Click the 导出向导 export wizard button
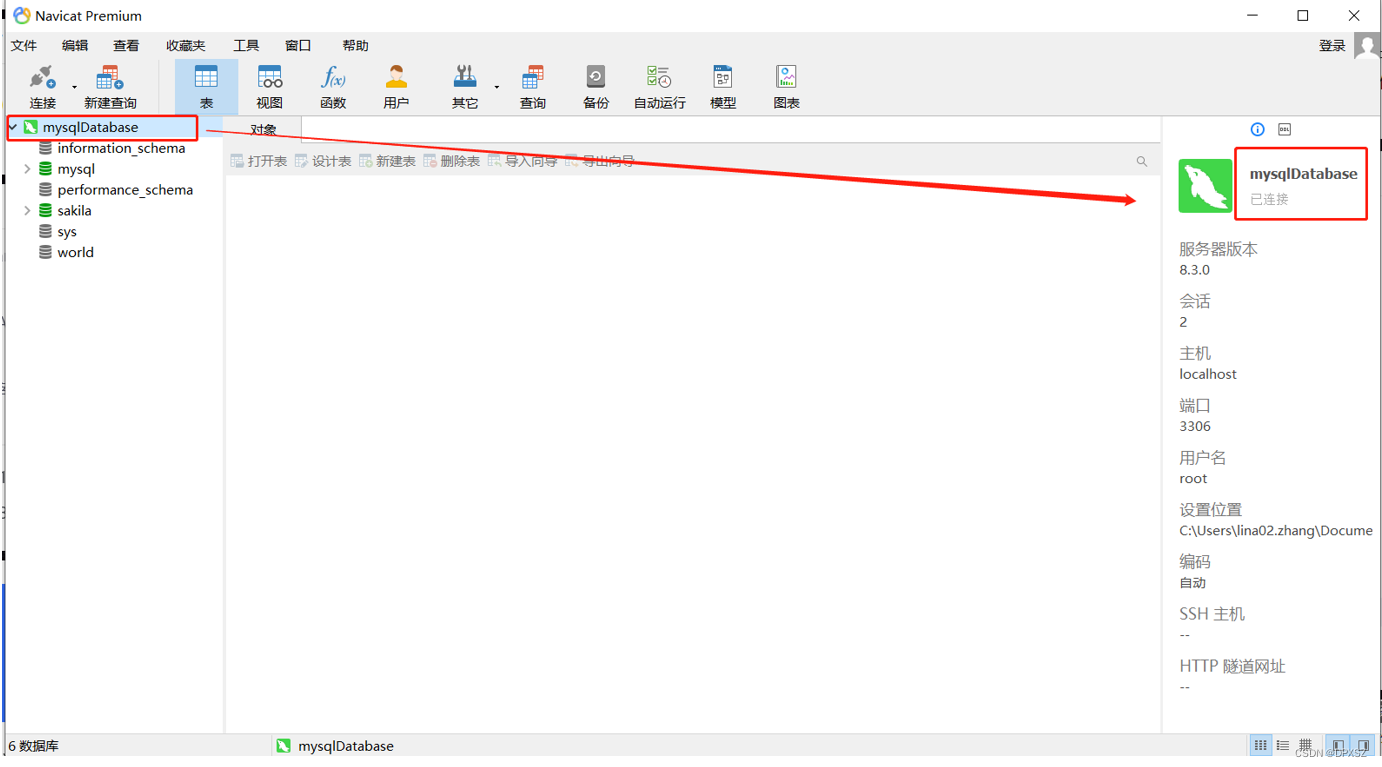Screen dimensions: 1382x767 click(x=600, y=161)
